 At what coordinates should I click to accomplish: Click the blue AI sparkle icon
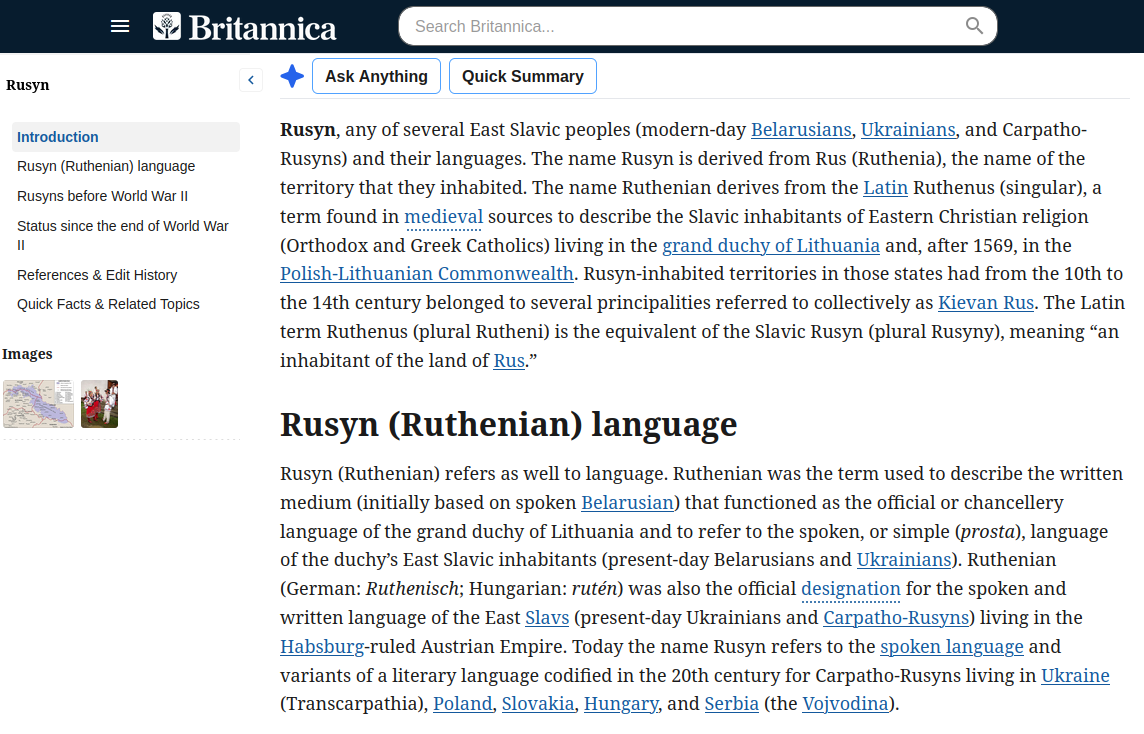coord(293,76)
